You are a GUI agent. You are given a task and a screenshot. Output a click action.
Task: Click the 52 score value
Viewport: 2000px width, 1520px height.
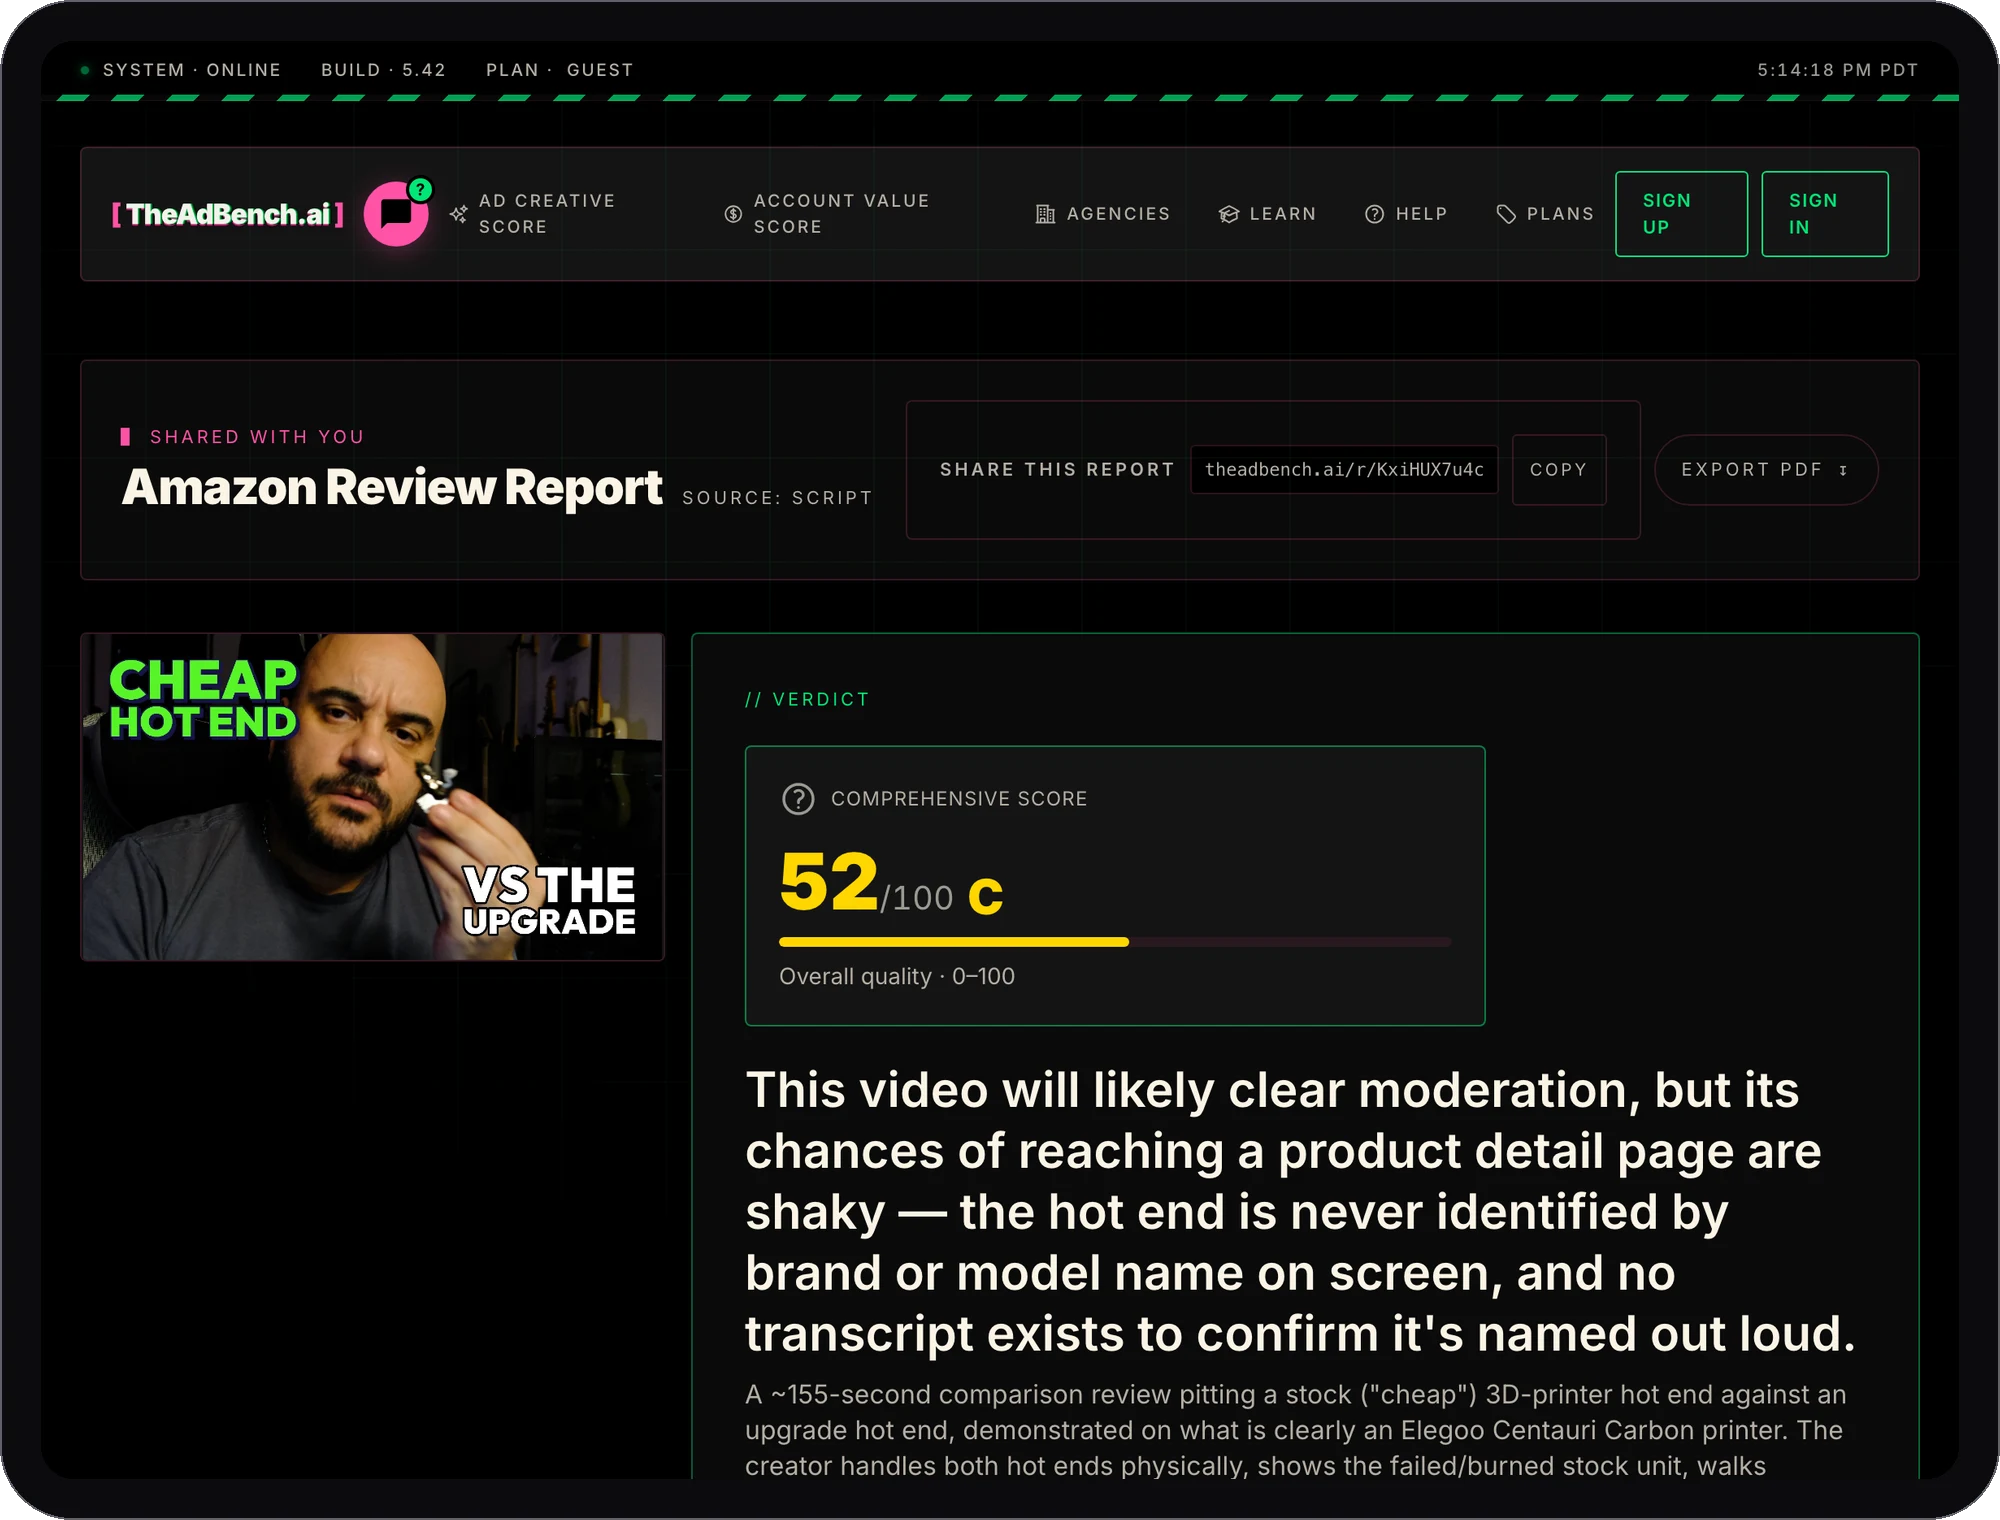(x=828, y=883)
